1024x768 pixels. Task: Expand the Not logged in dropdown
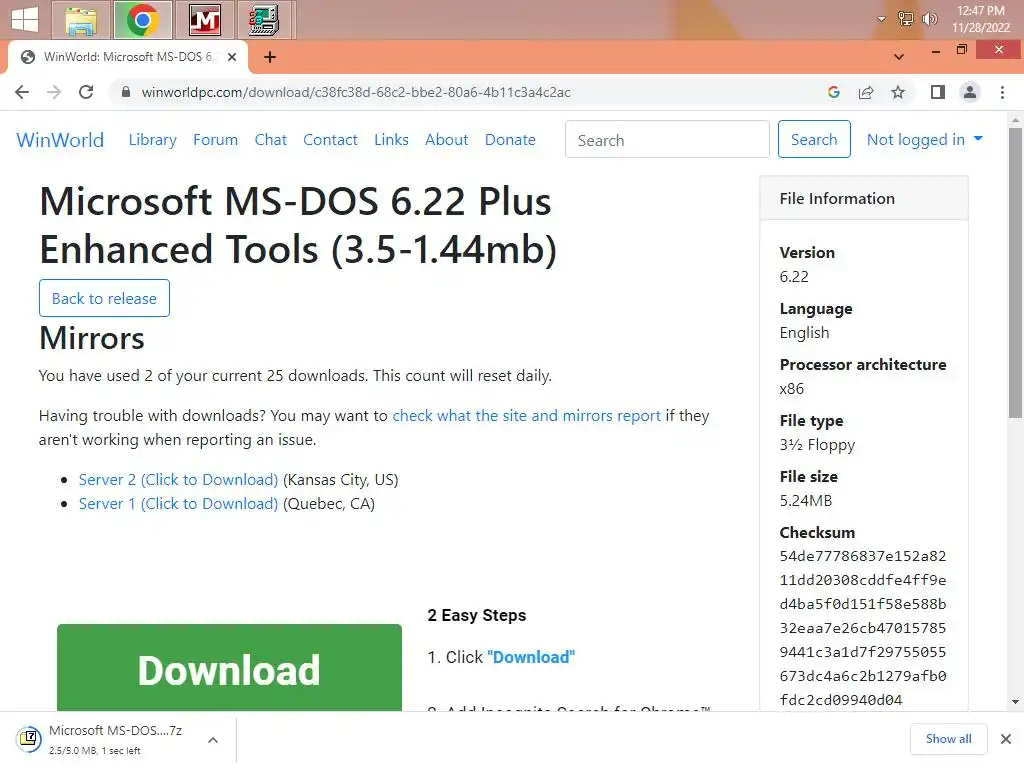(924, 139)
